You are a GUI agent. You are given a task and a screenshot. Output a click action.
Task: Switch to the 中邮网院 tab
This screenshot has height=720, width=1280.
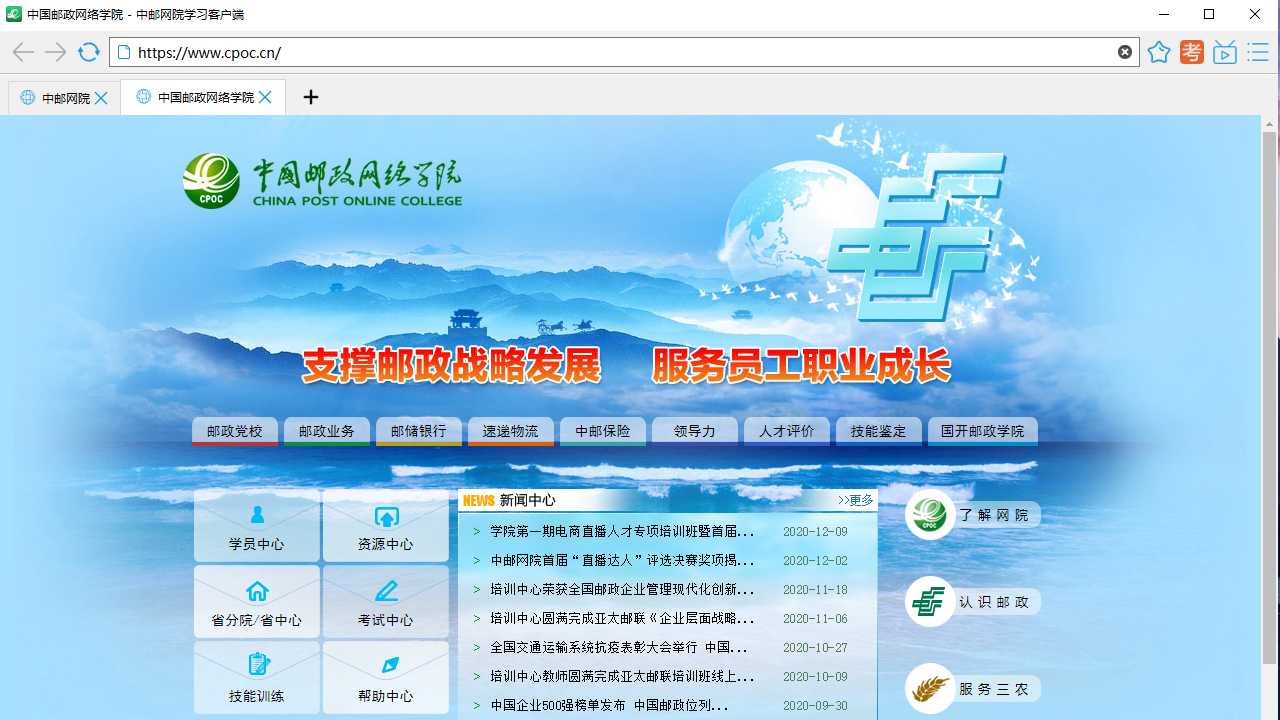click(x=62, y=97)
